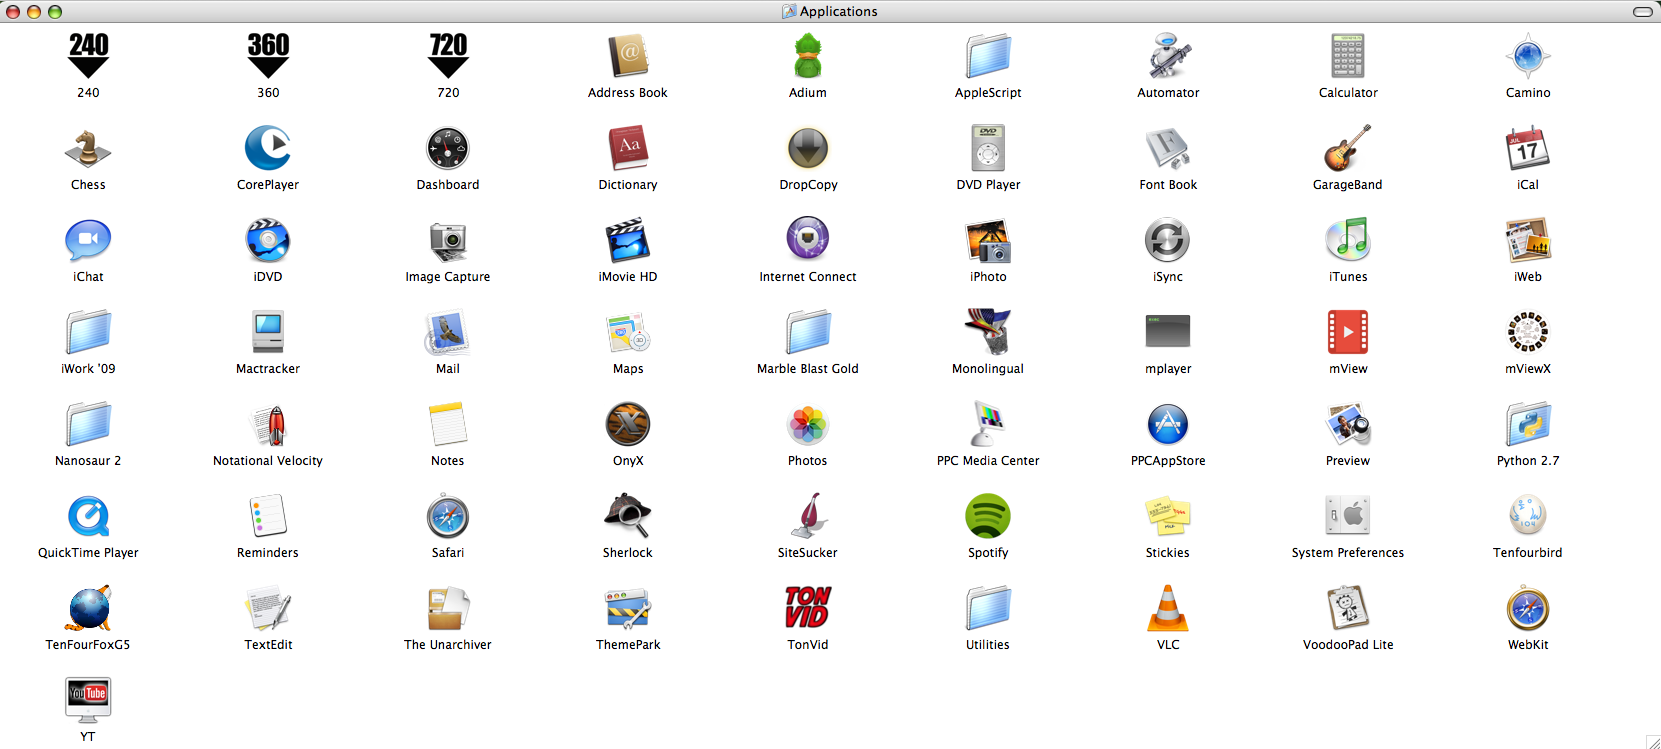The height and width of the screenshot is (749, 1661).
Task: Select the Automator robot icon
Action: coord(1168,56)
